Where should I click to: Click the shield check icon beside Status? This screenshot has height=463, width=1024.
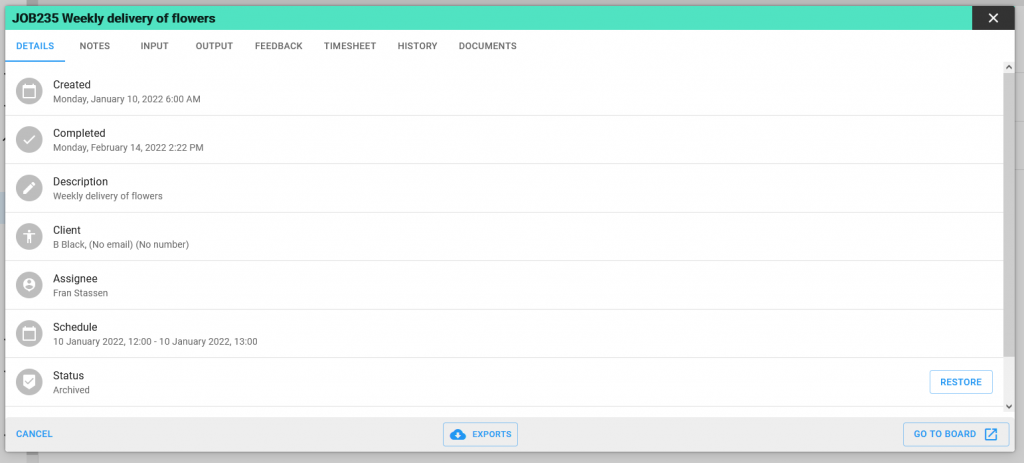tap(29, 382)
